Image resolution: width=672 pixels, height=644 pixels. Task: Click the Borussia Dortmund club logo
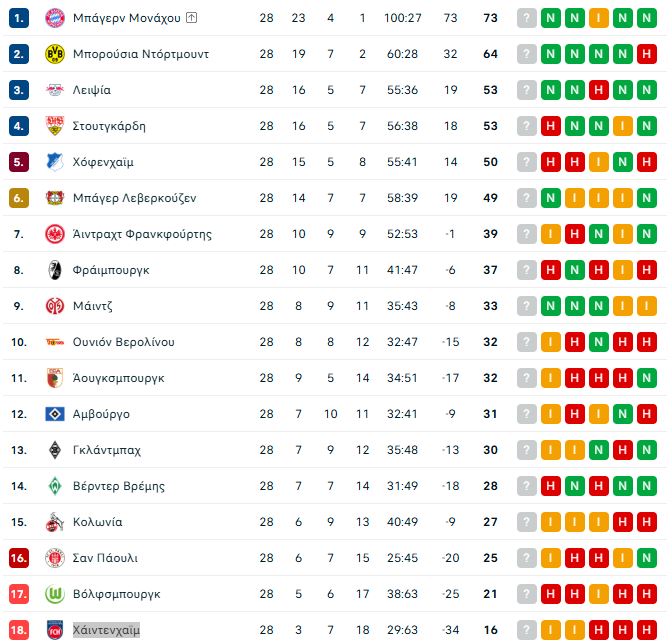55,54
